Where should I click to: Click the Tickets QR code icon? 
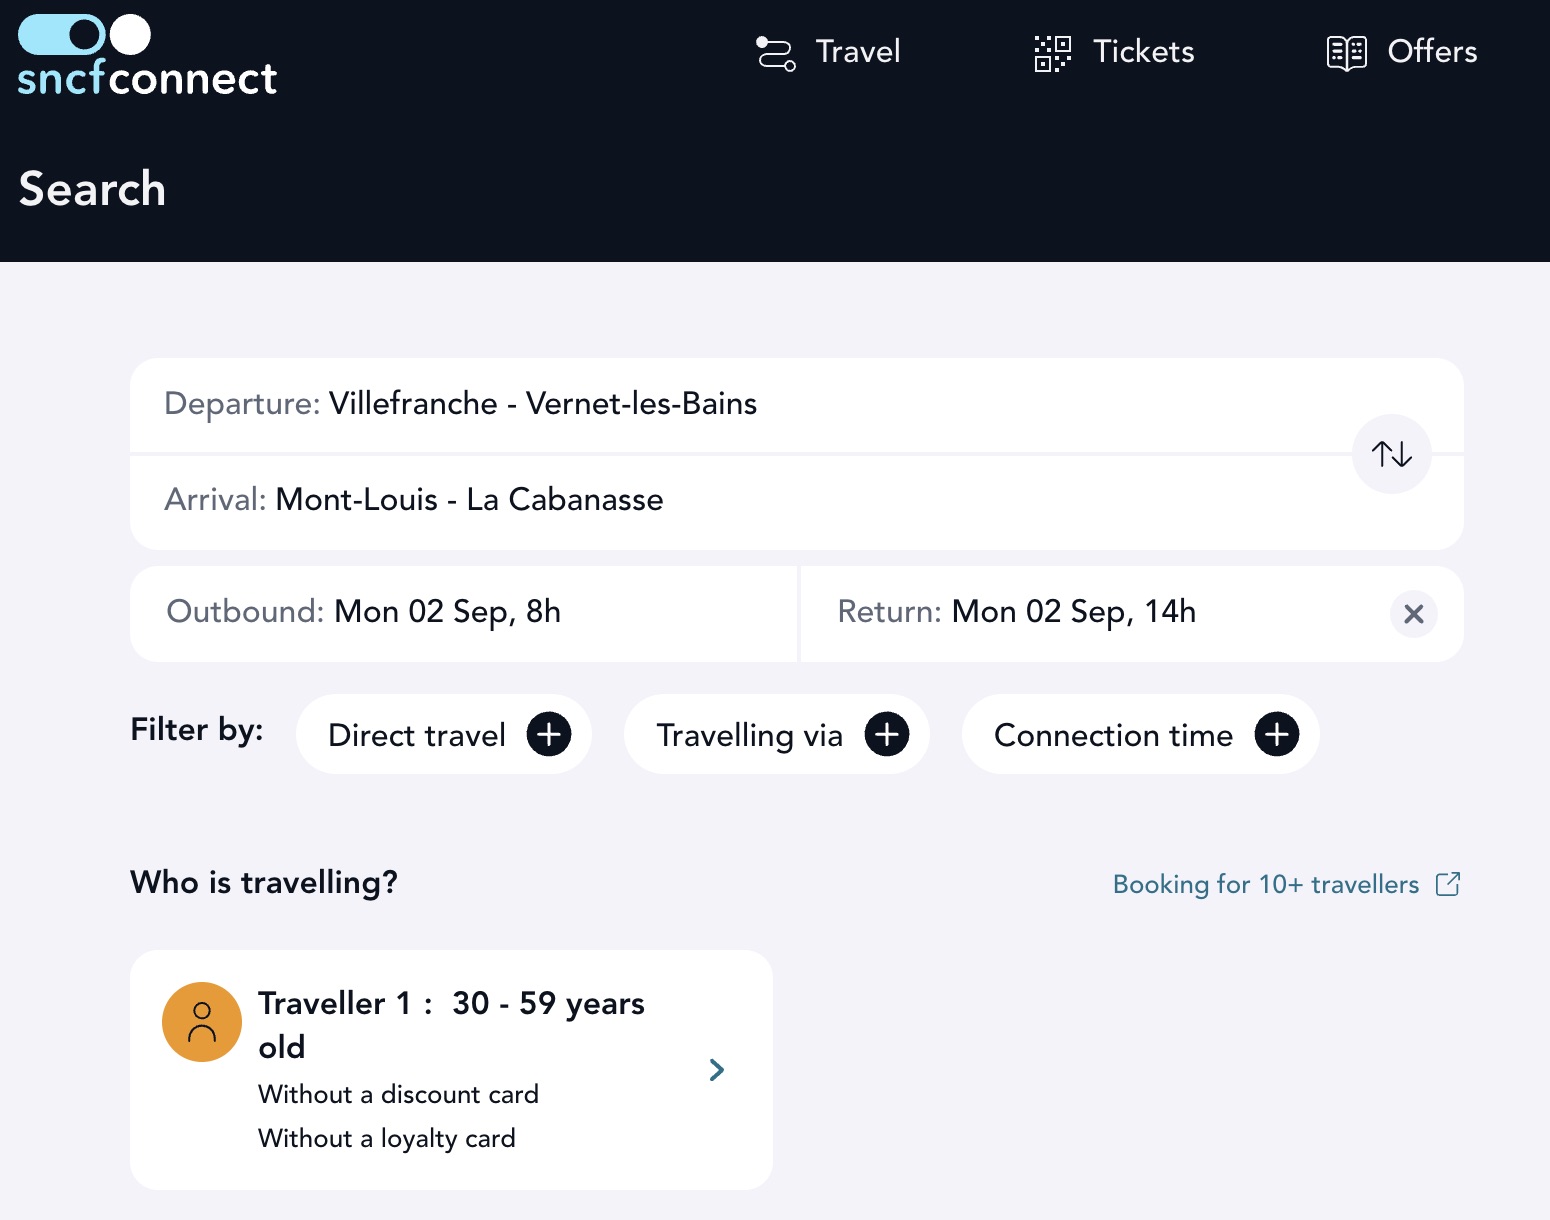pyautogui.click(x=1052, y=53)
